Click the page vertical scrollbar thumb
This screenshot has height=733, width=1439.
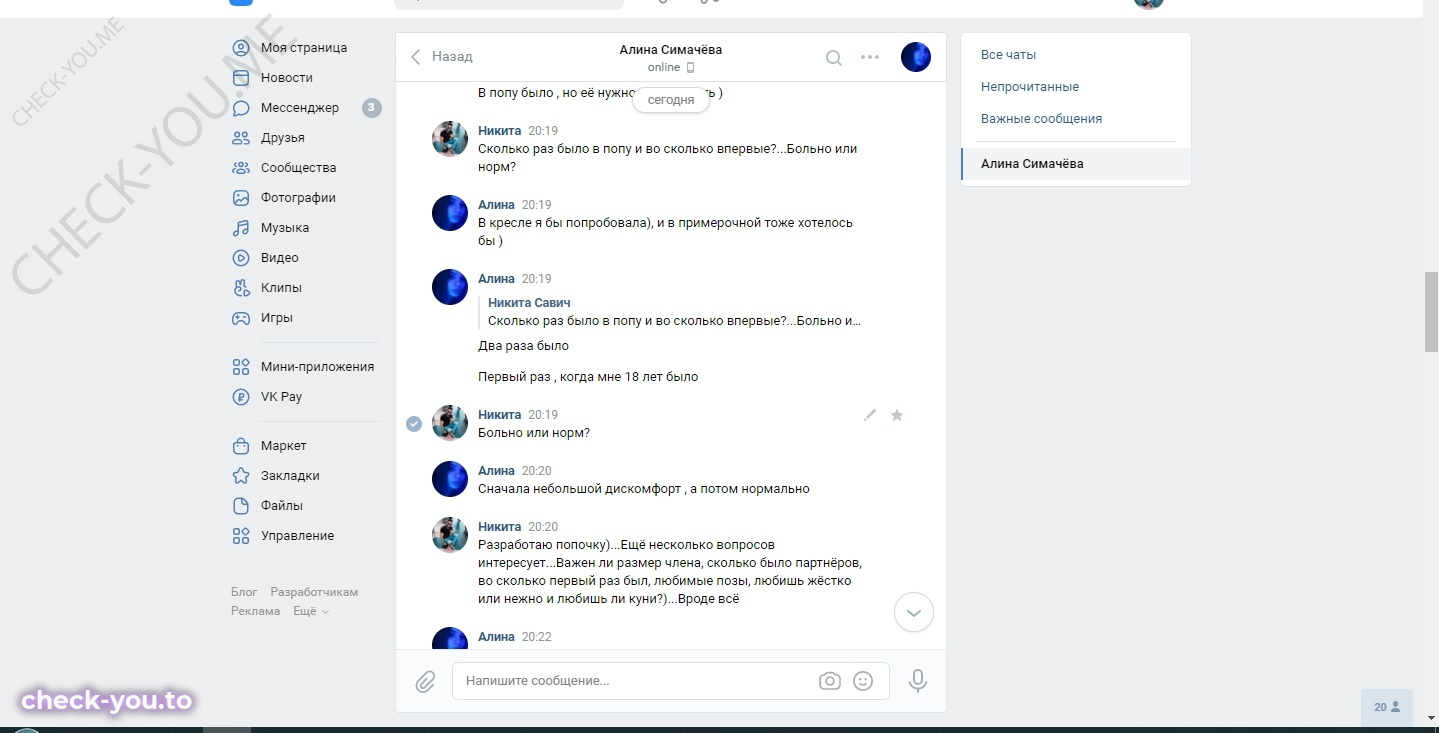click(x=1431, y=311)
